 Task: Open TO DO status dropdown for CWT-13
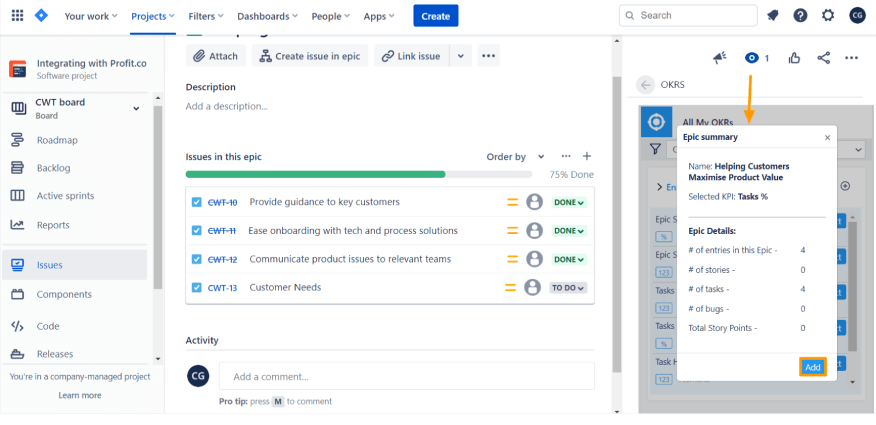pyautogui.click(x=568, y=288)
